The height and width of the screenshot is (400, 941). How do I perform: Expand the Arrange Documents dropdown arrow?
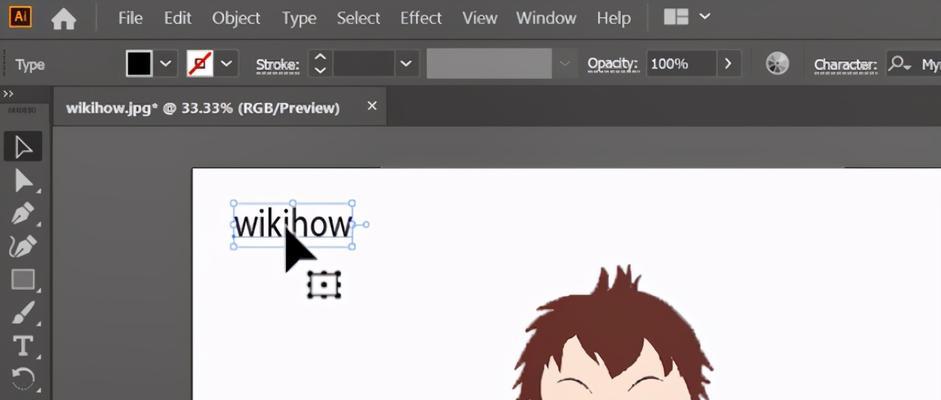[x=705, y=17]
